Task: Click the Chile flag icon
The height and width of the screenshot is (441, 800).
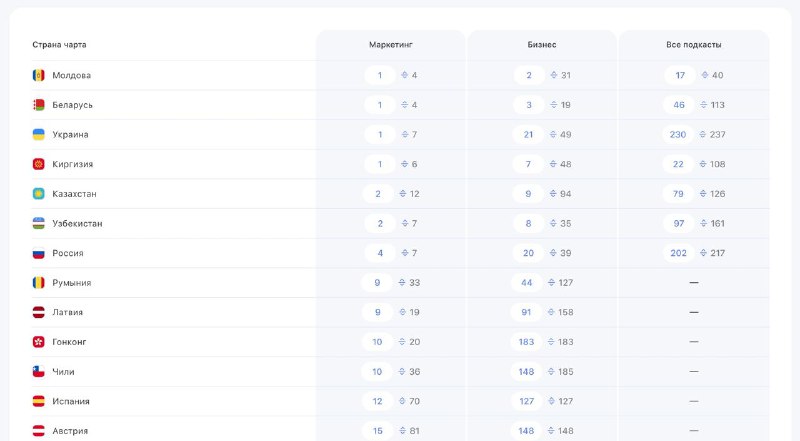Action: pyautogui.click(x=39, y=371)
